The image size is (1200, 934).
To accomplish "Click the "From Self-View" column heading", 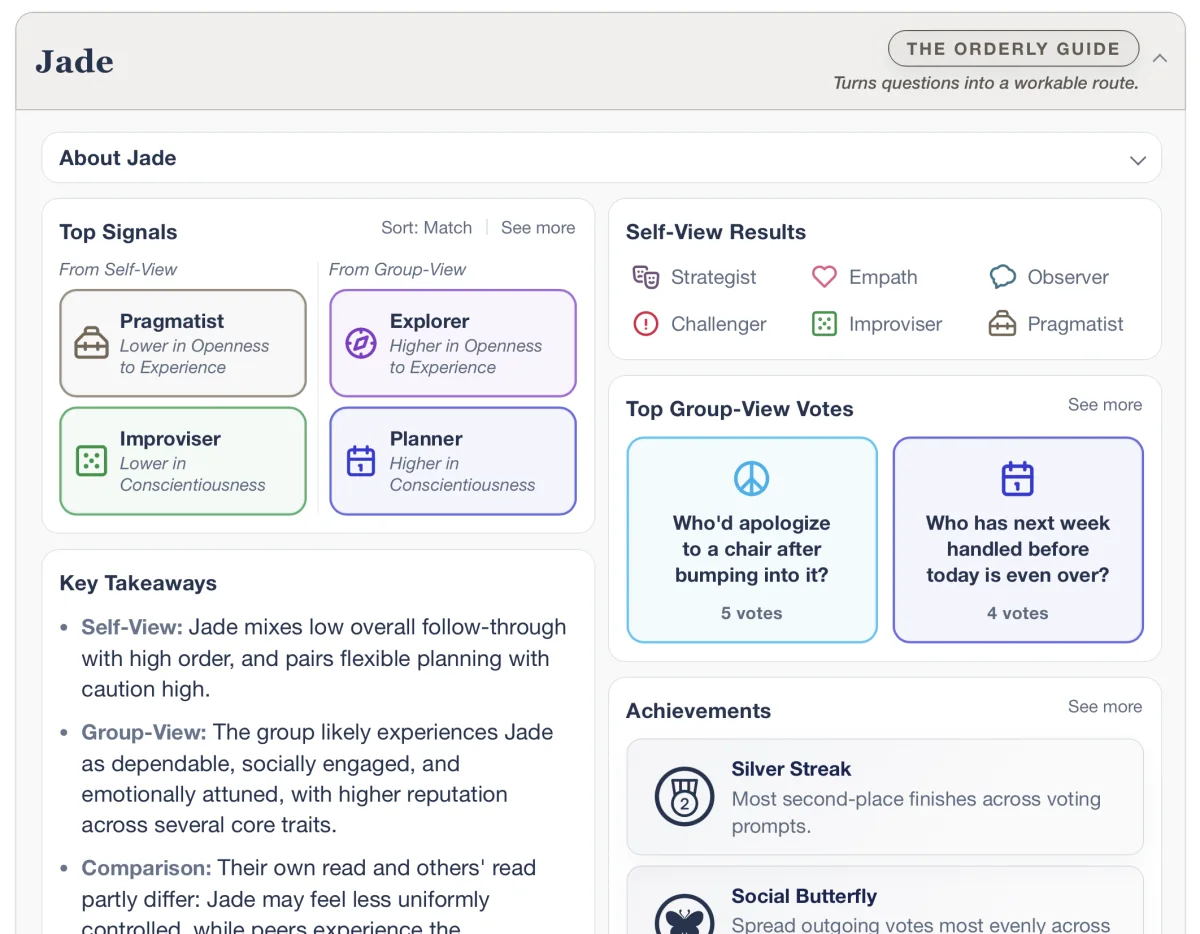I will pyautogui.click(x=118, y=269).
